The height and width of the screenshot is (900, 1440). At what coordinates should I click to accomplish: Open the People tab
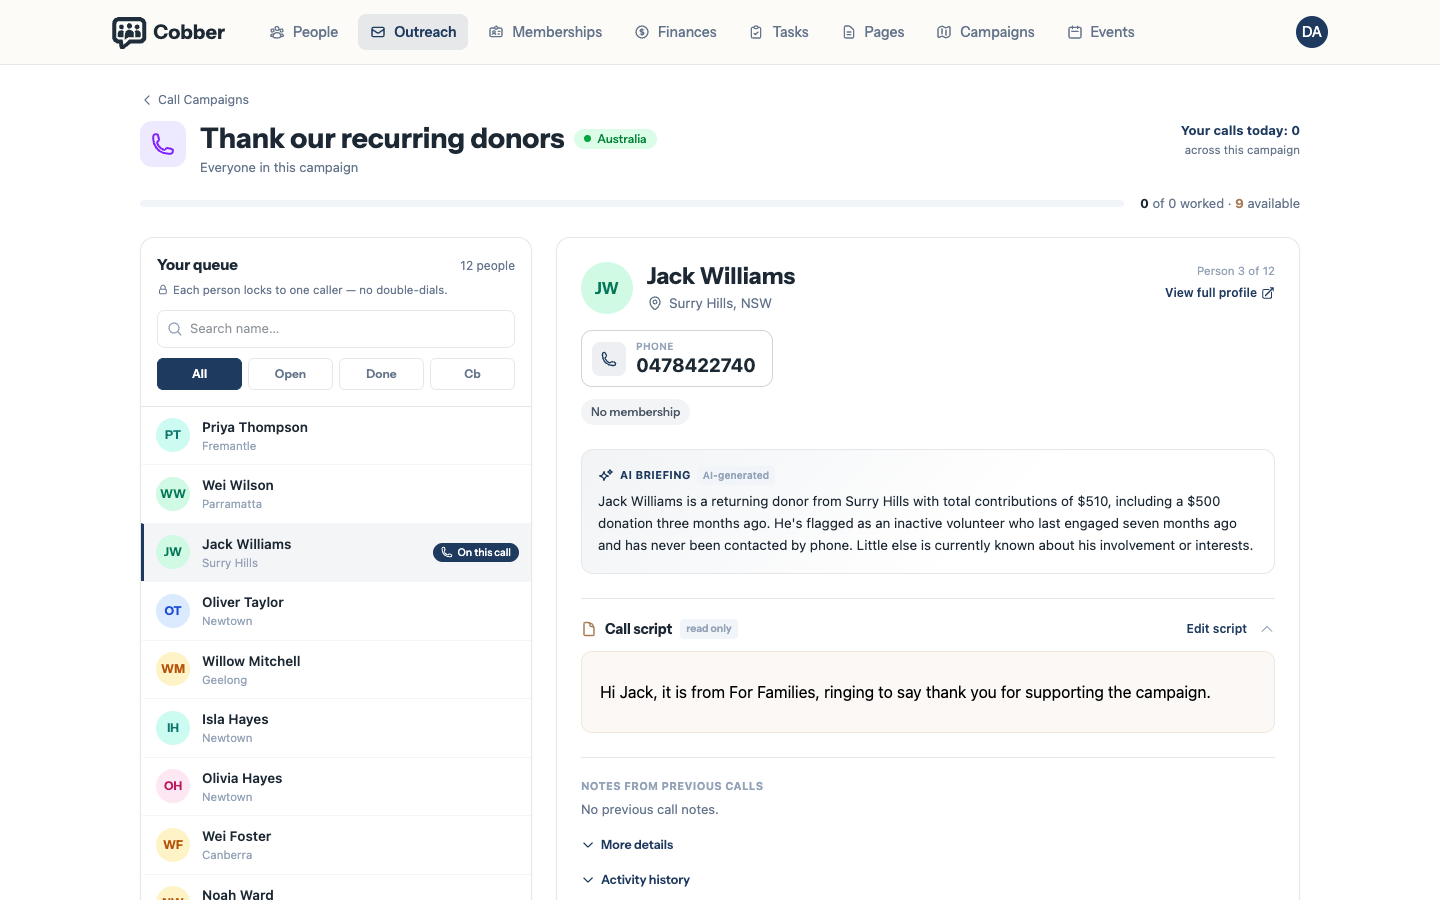click(303, 32)
